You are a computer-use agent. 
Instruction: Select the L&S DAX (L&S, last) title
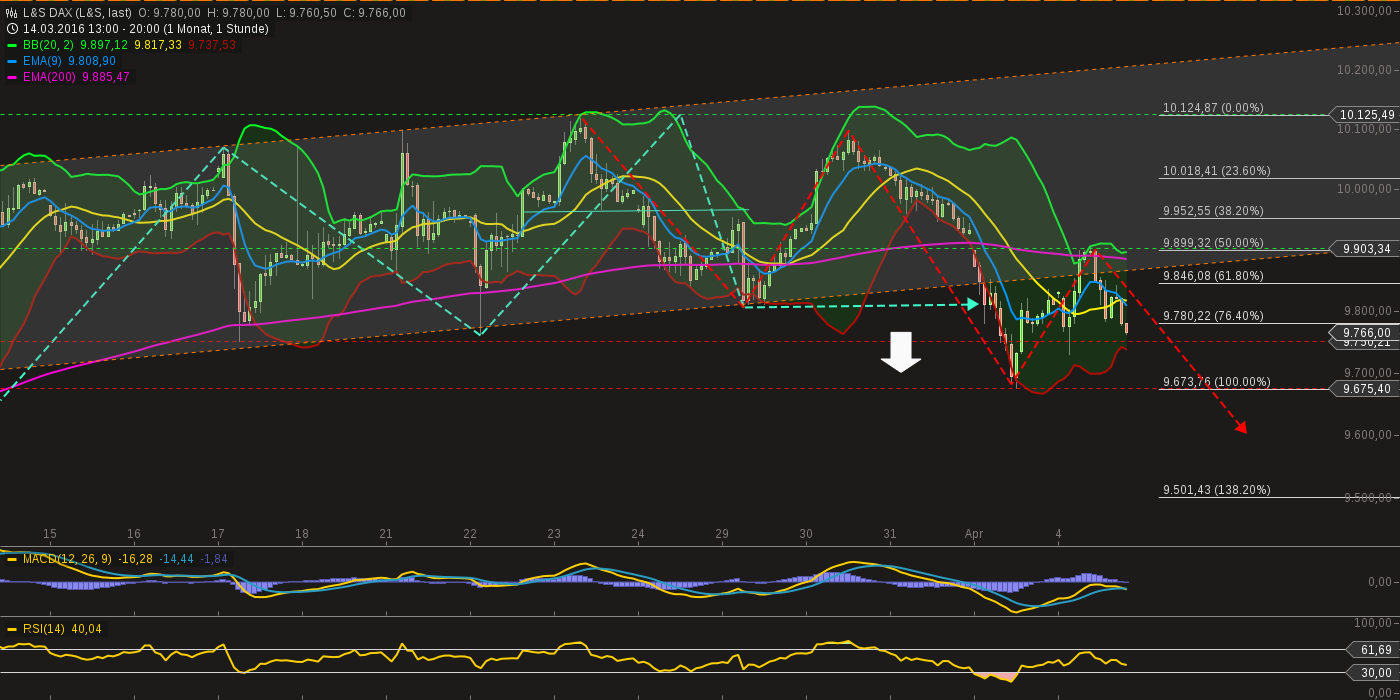tap(77, 13)
